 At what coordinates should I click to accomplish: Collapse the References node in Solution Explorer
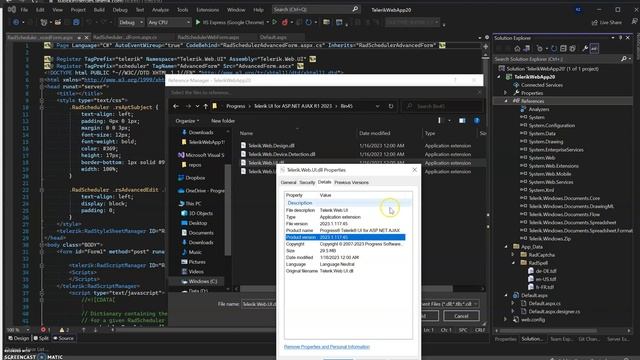tap(506, 101)
